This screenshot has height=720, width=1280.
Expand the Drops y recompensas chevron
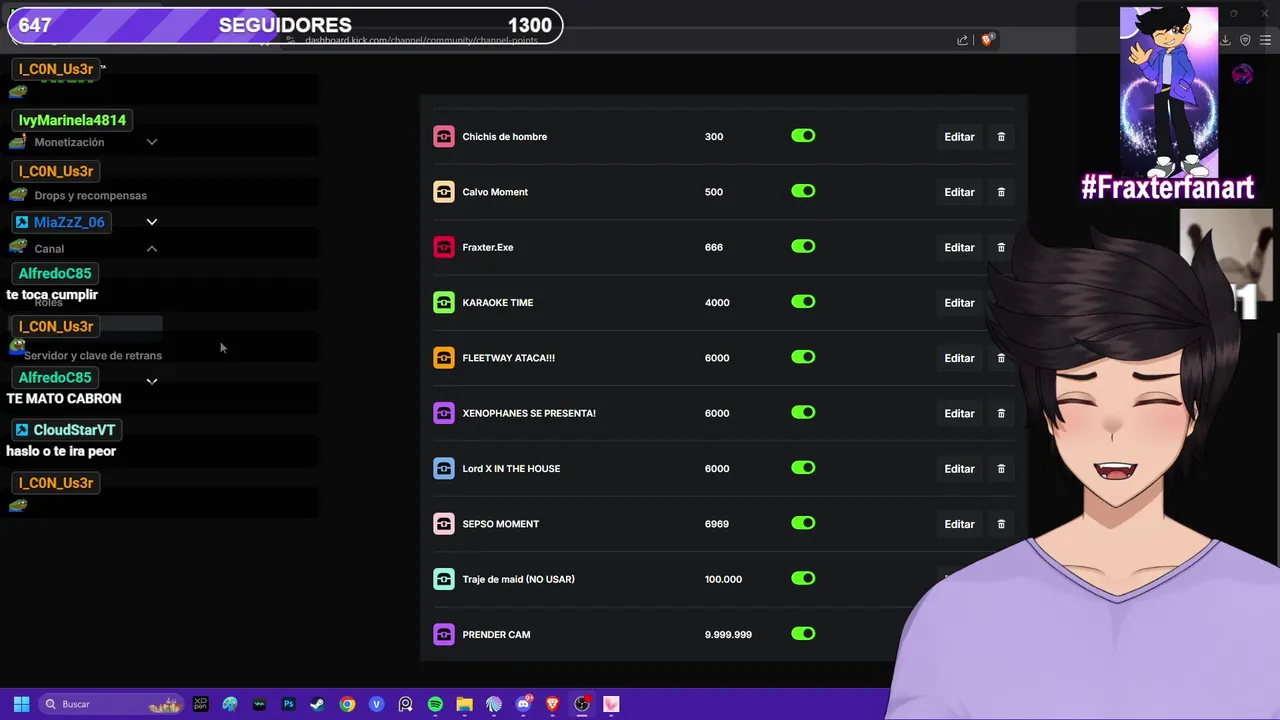tap(152, 222)
